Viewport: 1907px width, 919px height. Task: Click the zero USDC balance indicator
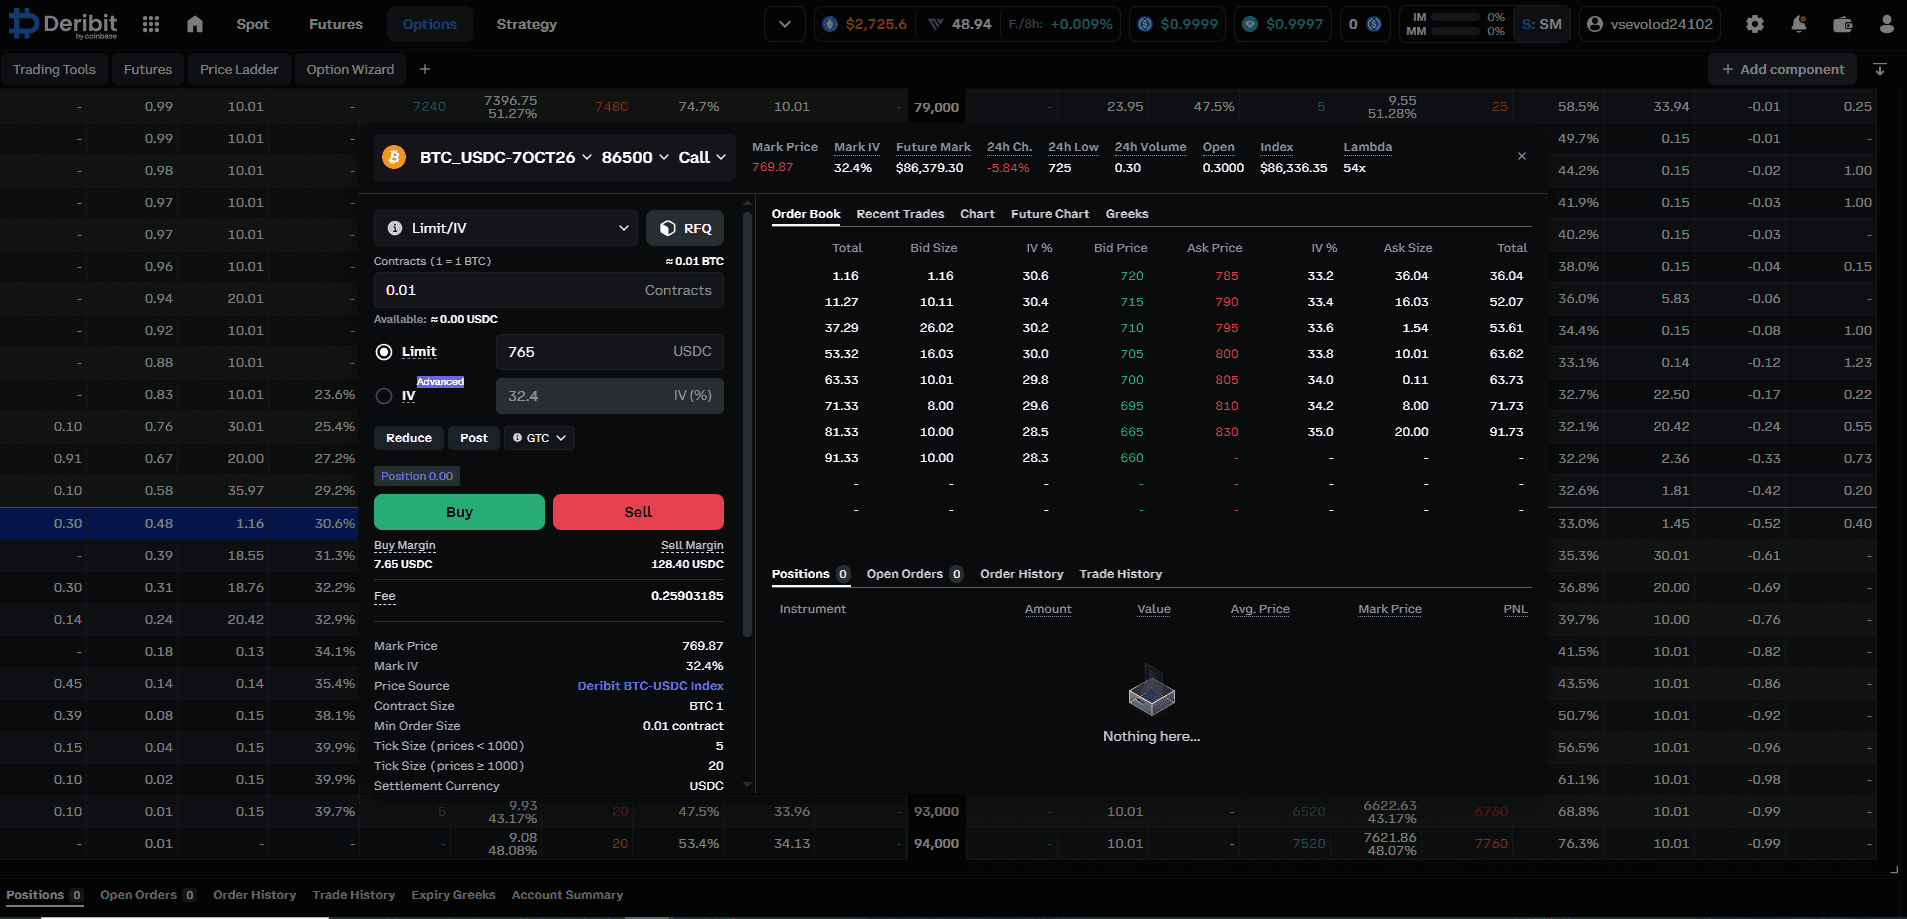(1365, 24)
